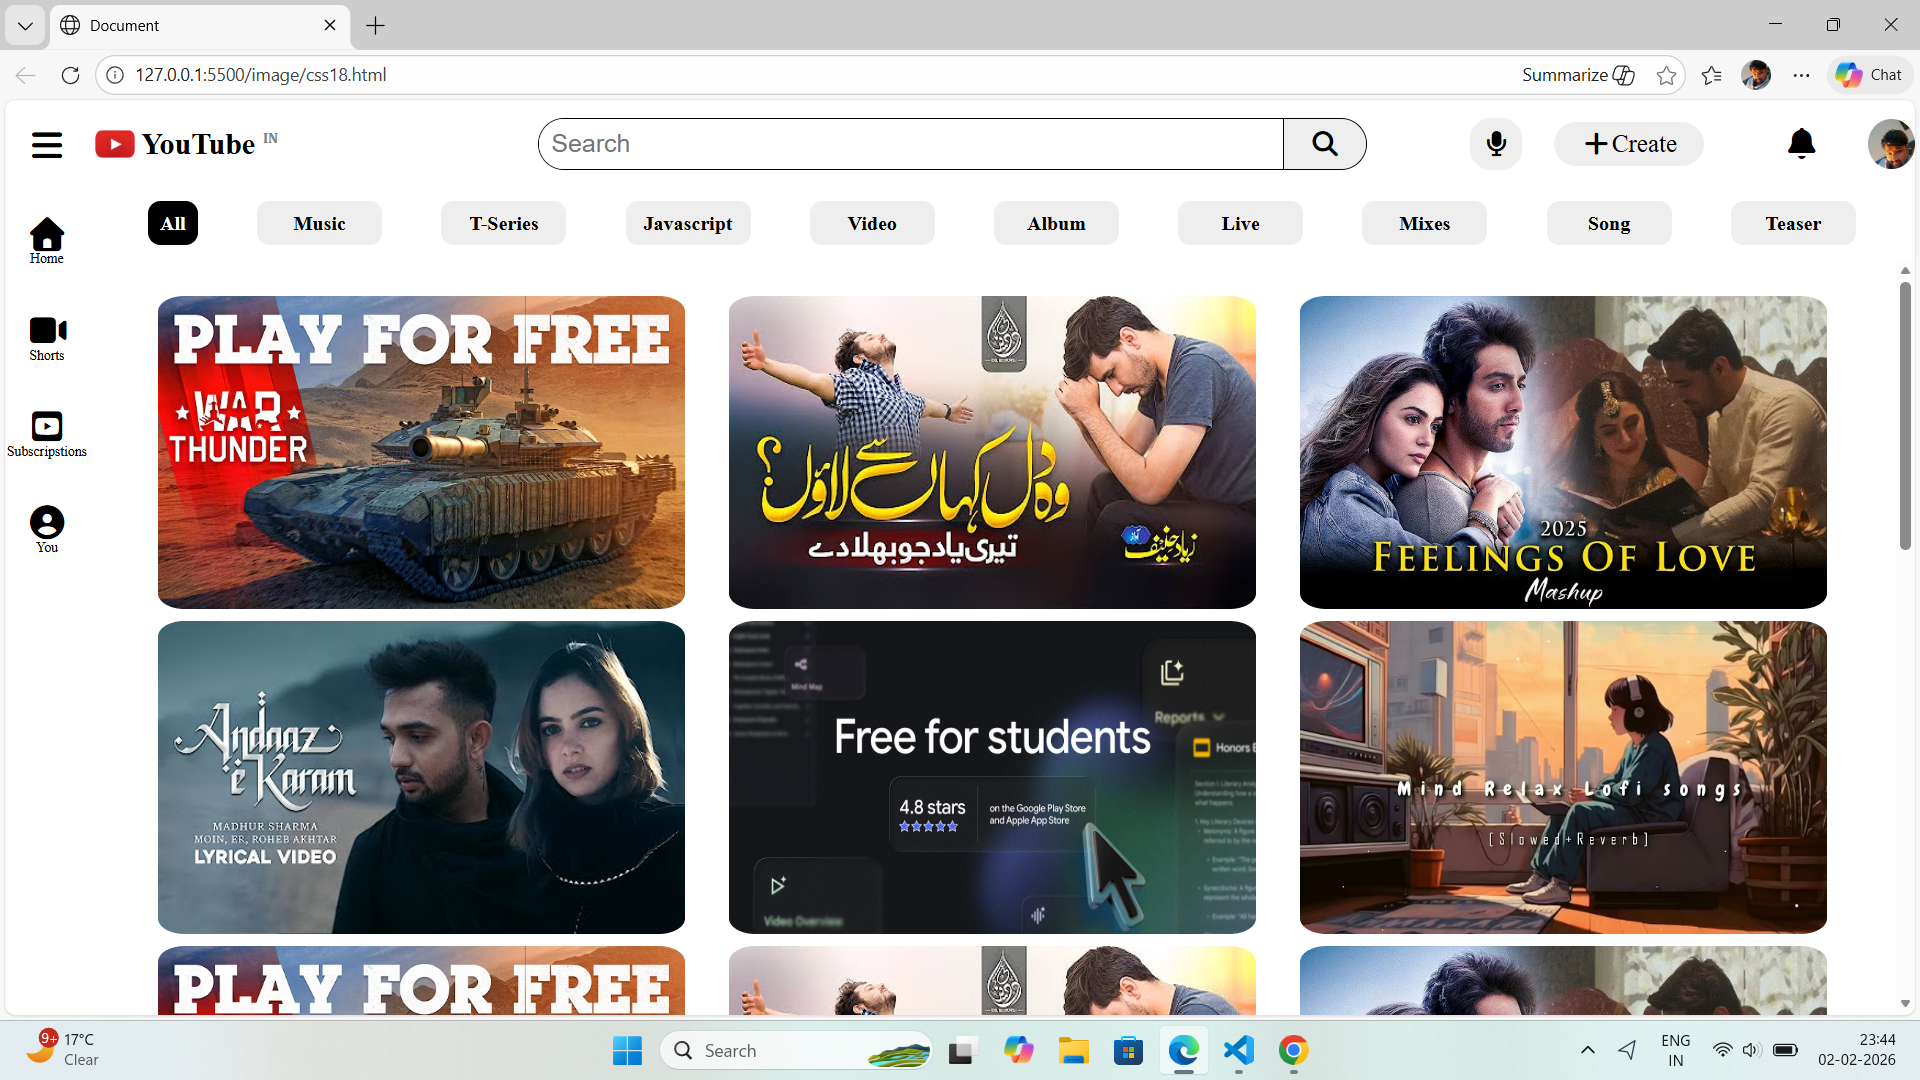
Task: Expand the browser tab list chevron
Action: [x=25, y=25]
